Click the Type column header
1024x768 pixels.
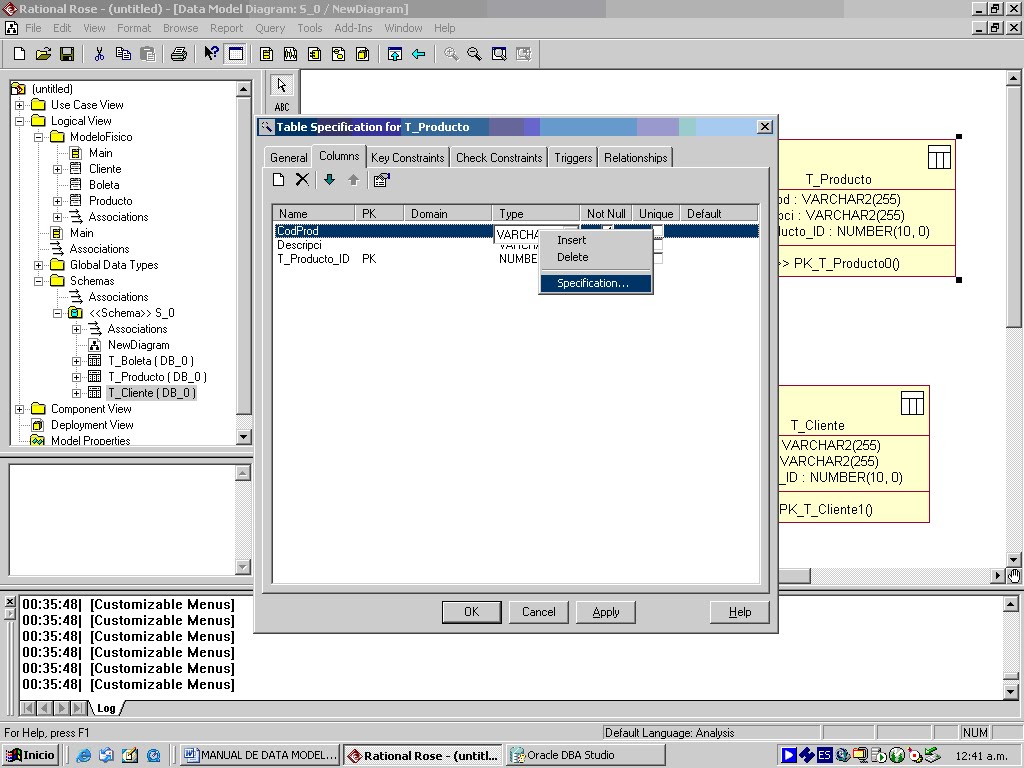coord(536,214)
